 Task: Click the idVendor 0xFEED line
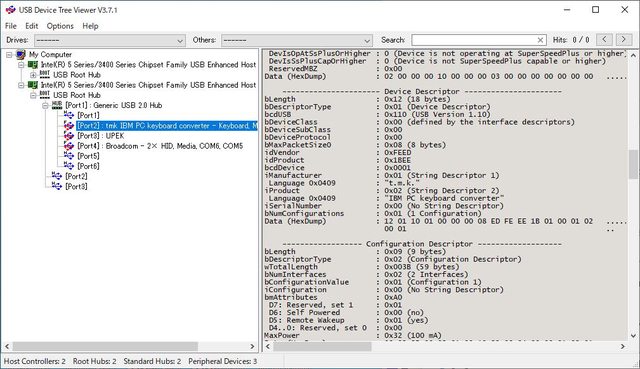338,153
